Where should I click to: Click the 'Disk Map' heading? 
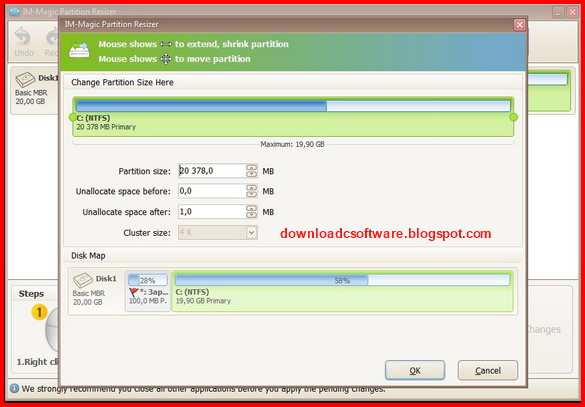click(88, 256)
